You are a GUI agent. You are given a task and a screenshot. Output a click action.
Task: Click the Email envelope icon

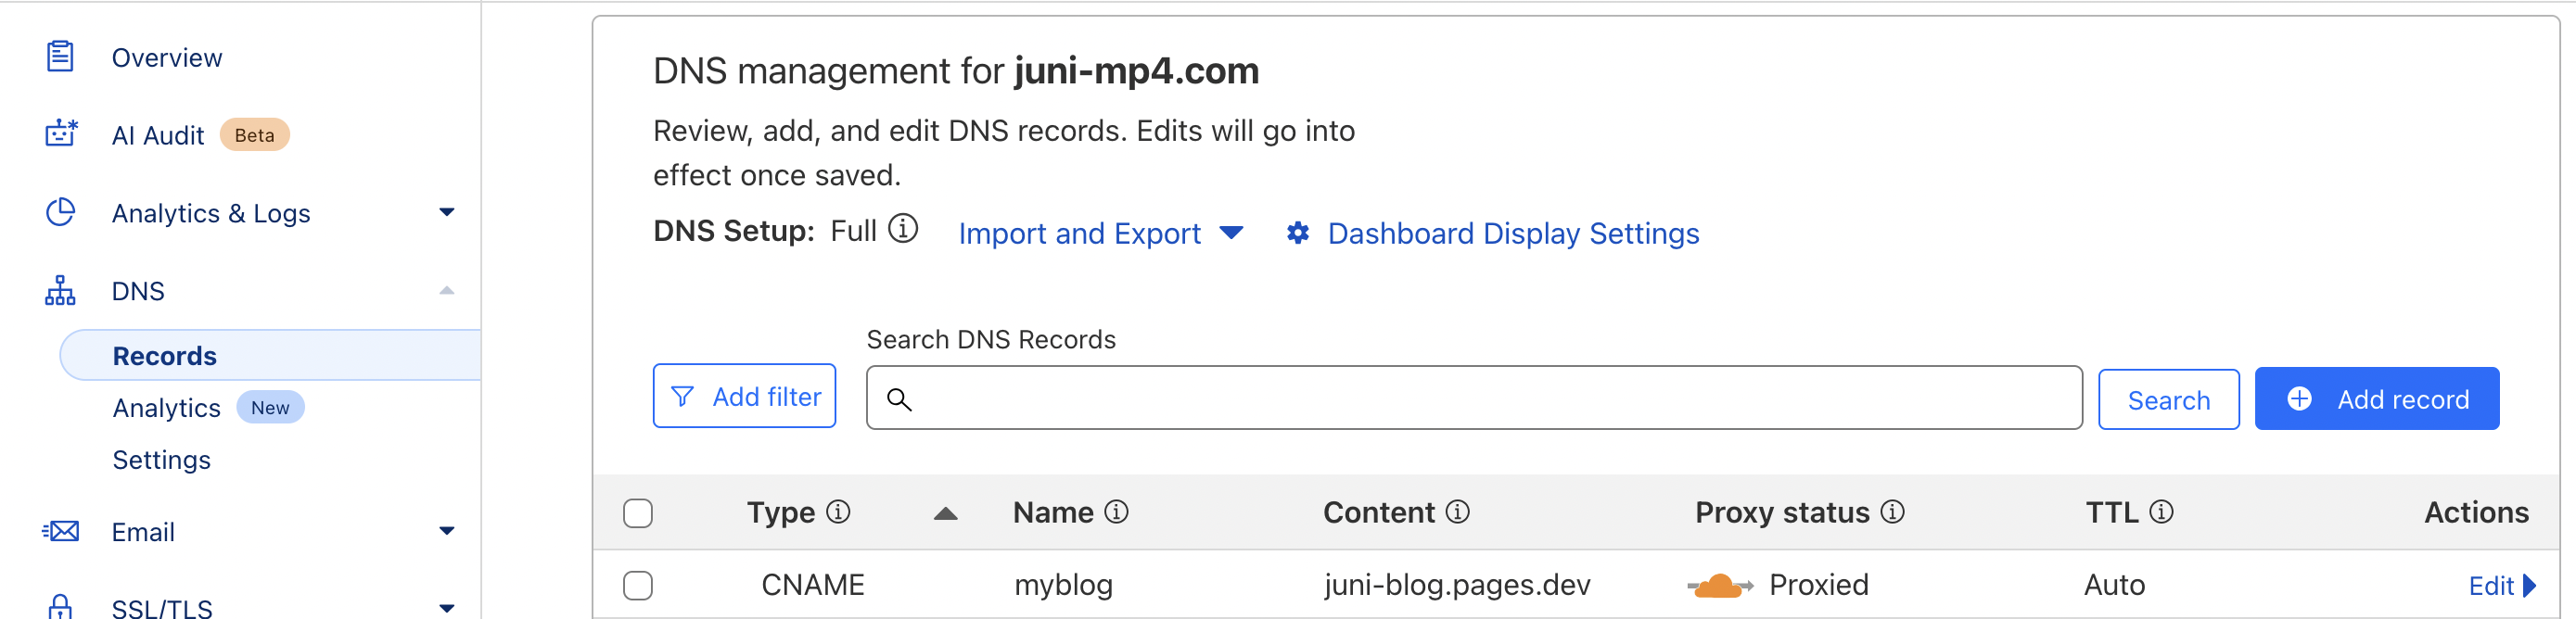coord(61,531)
